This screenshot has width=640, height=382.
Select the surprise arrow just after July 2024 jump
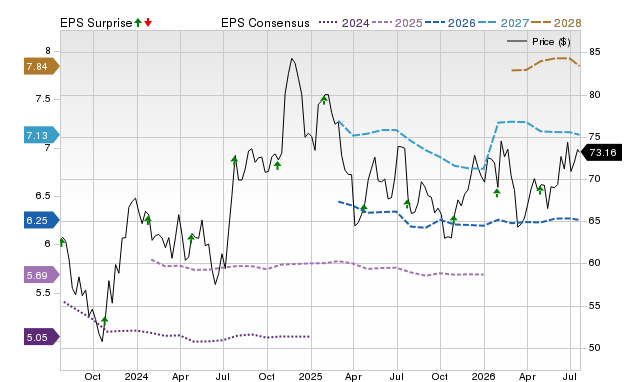(x=234, y=160)
